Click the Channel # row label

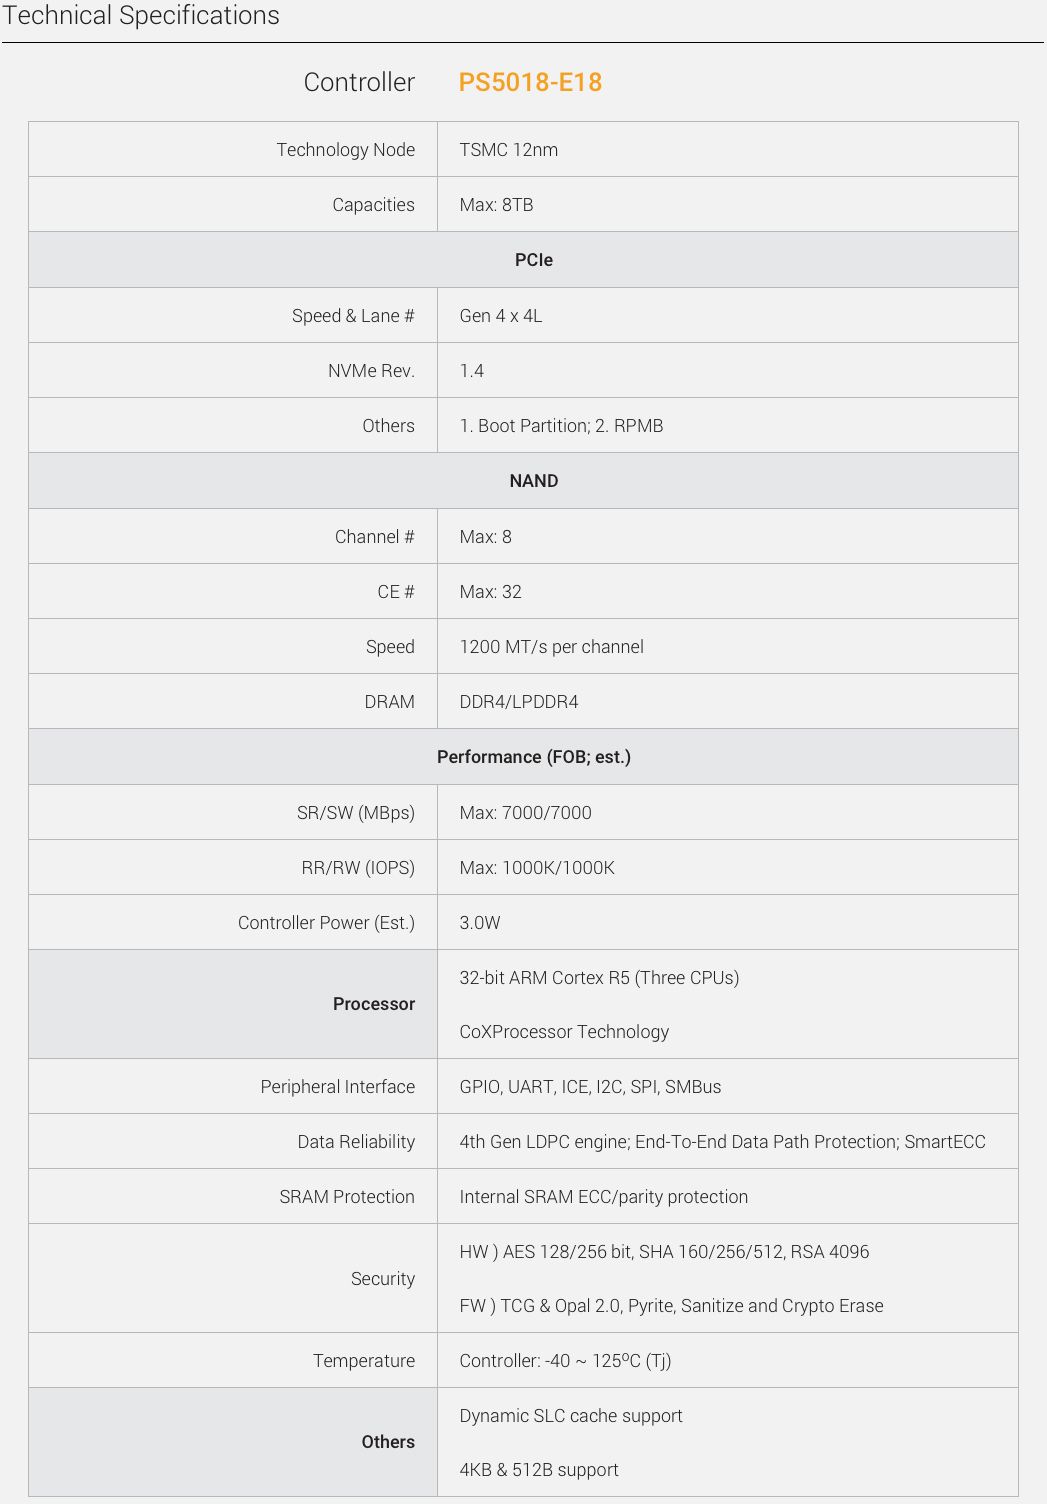click(x=374, y=537)
